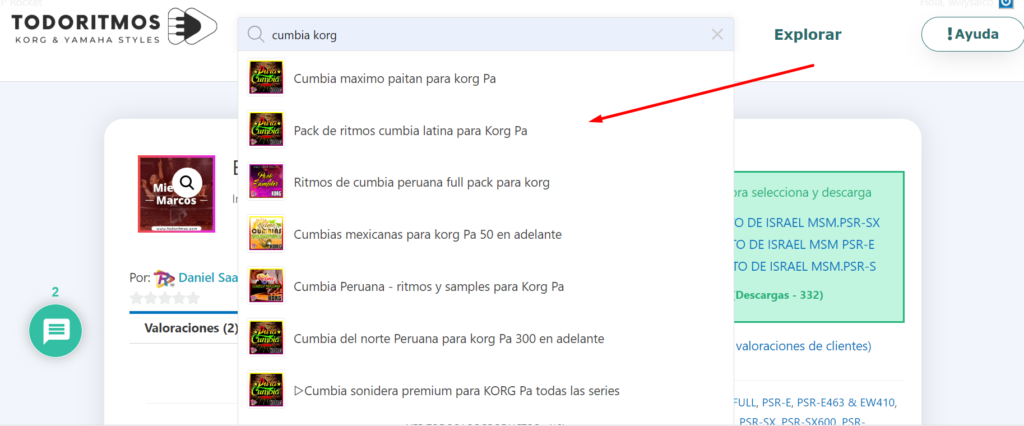Click thumbnail of Cumbia sonidera premium
1024x426 pixels.
(x=266, y=390)
